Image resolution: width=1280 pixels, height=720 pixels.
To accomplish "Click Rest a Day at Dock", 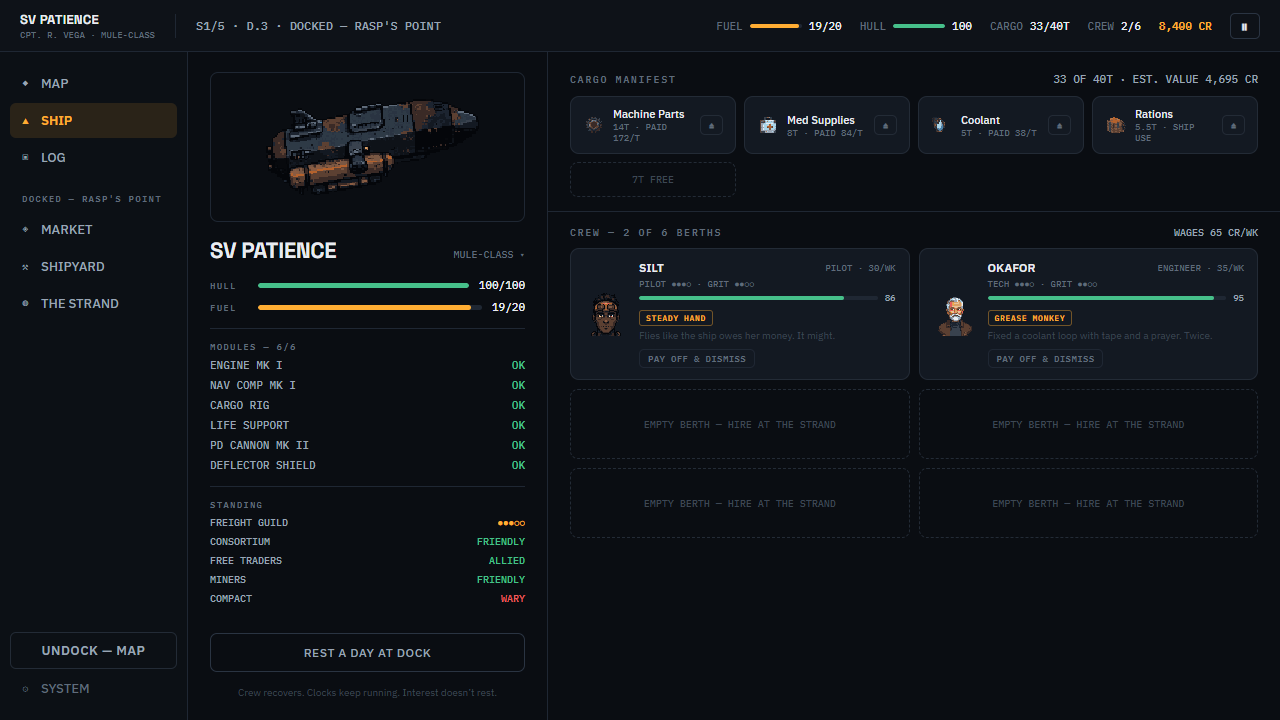I will (x=367, y=653).
